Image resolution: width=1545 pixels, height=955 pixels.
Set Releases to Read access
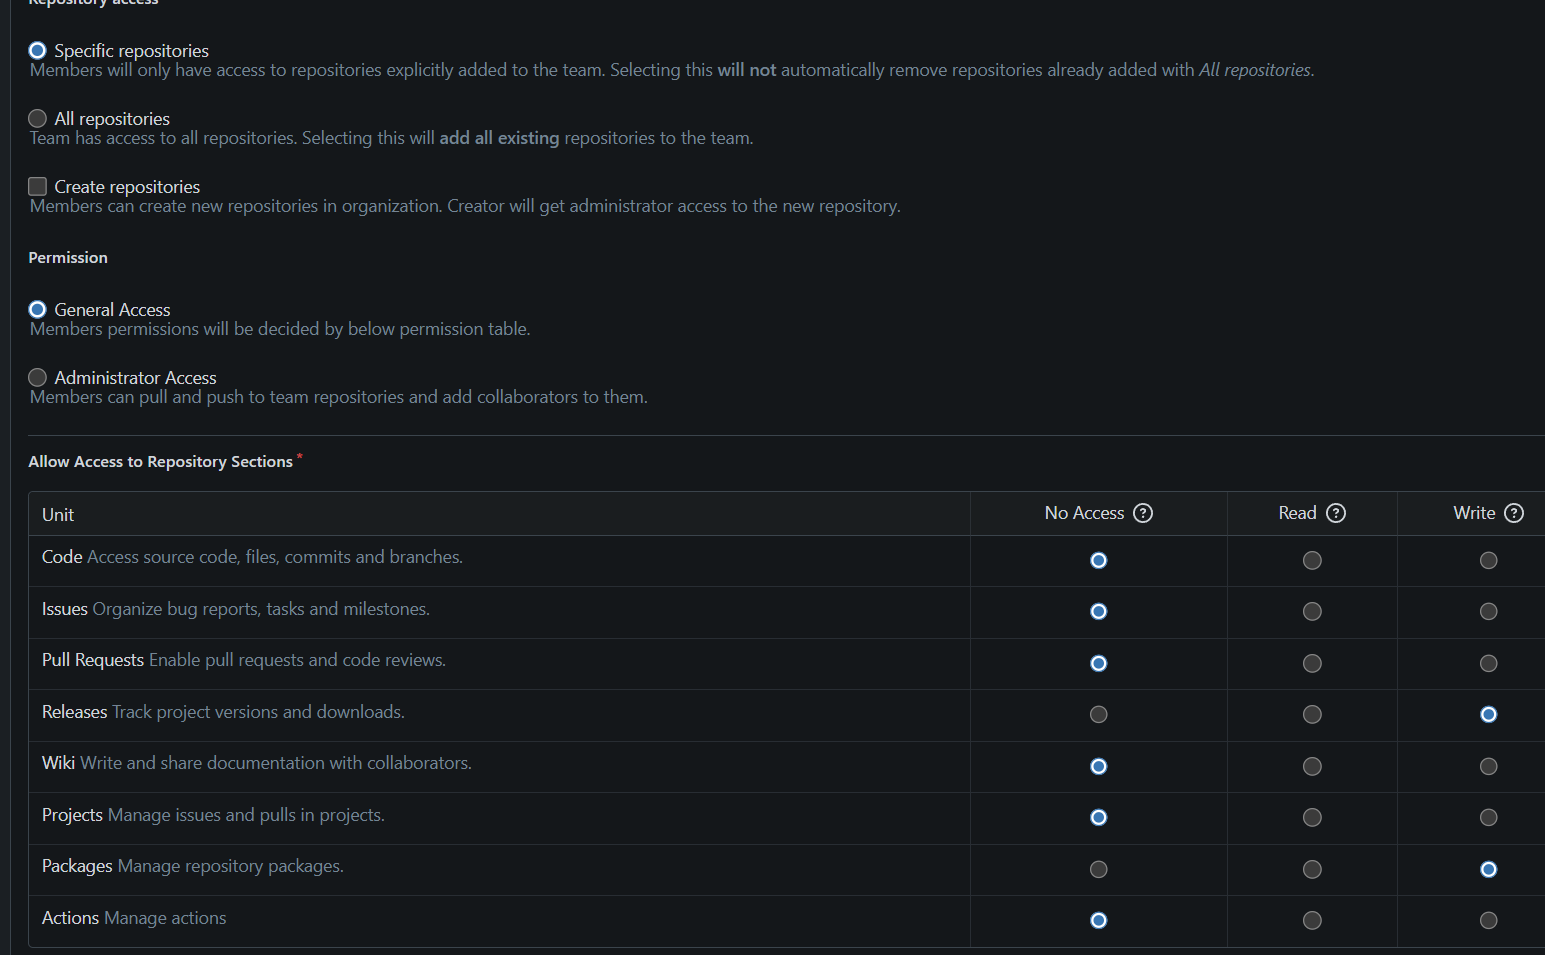pyautogui.click(x=1312, y=715)
